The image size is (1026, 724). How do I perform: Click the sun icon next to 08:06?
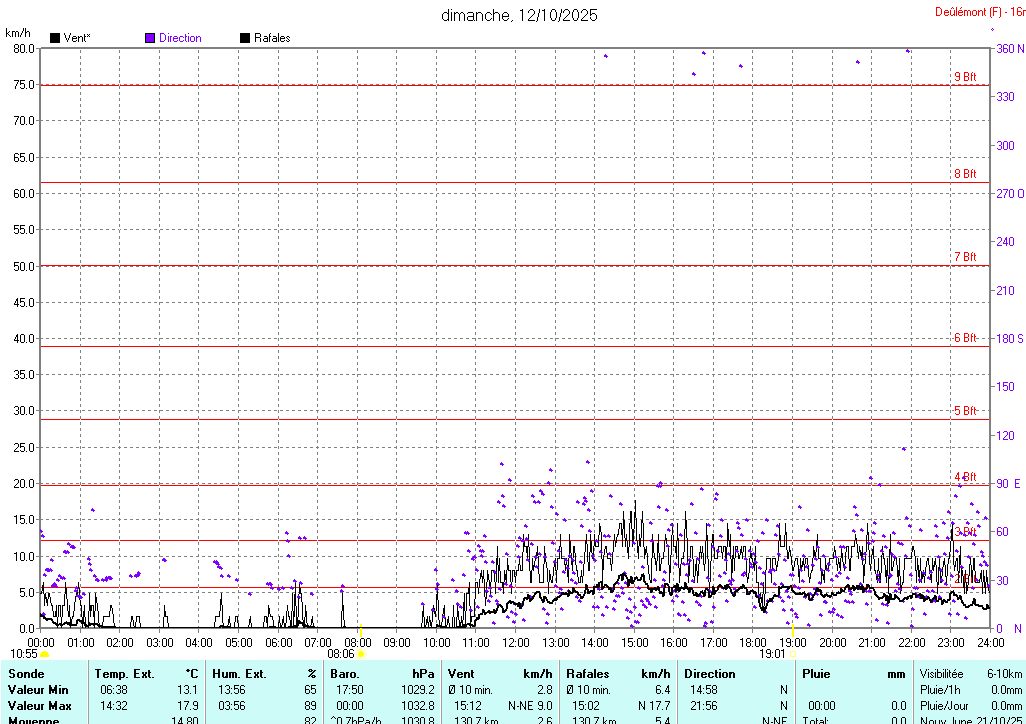coord(361,654)
